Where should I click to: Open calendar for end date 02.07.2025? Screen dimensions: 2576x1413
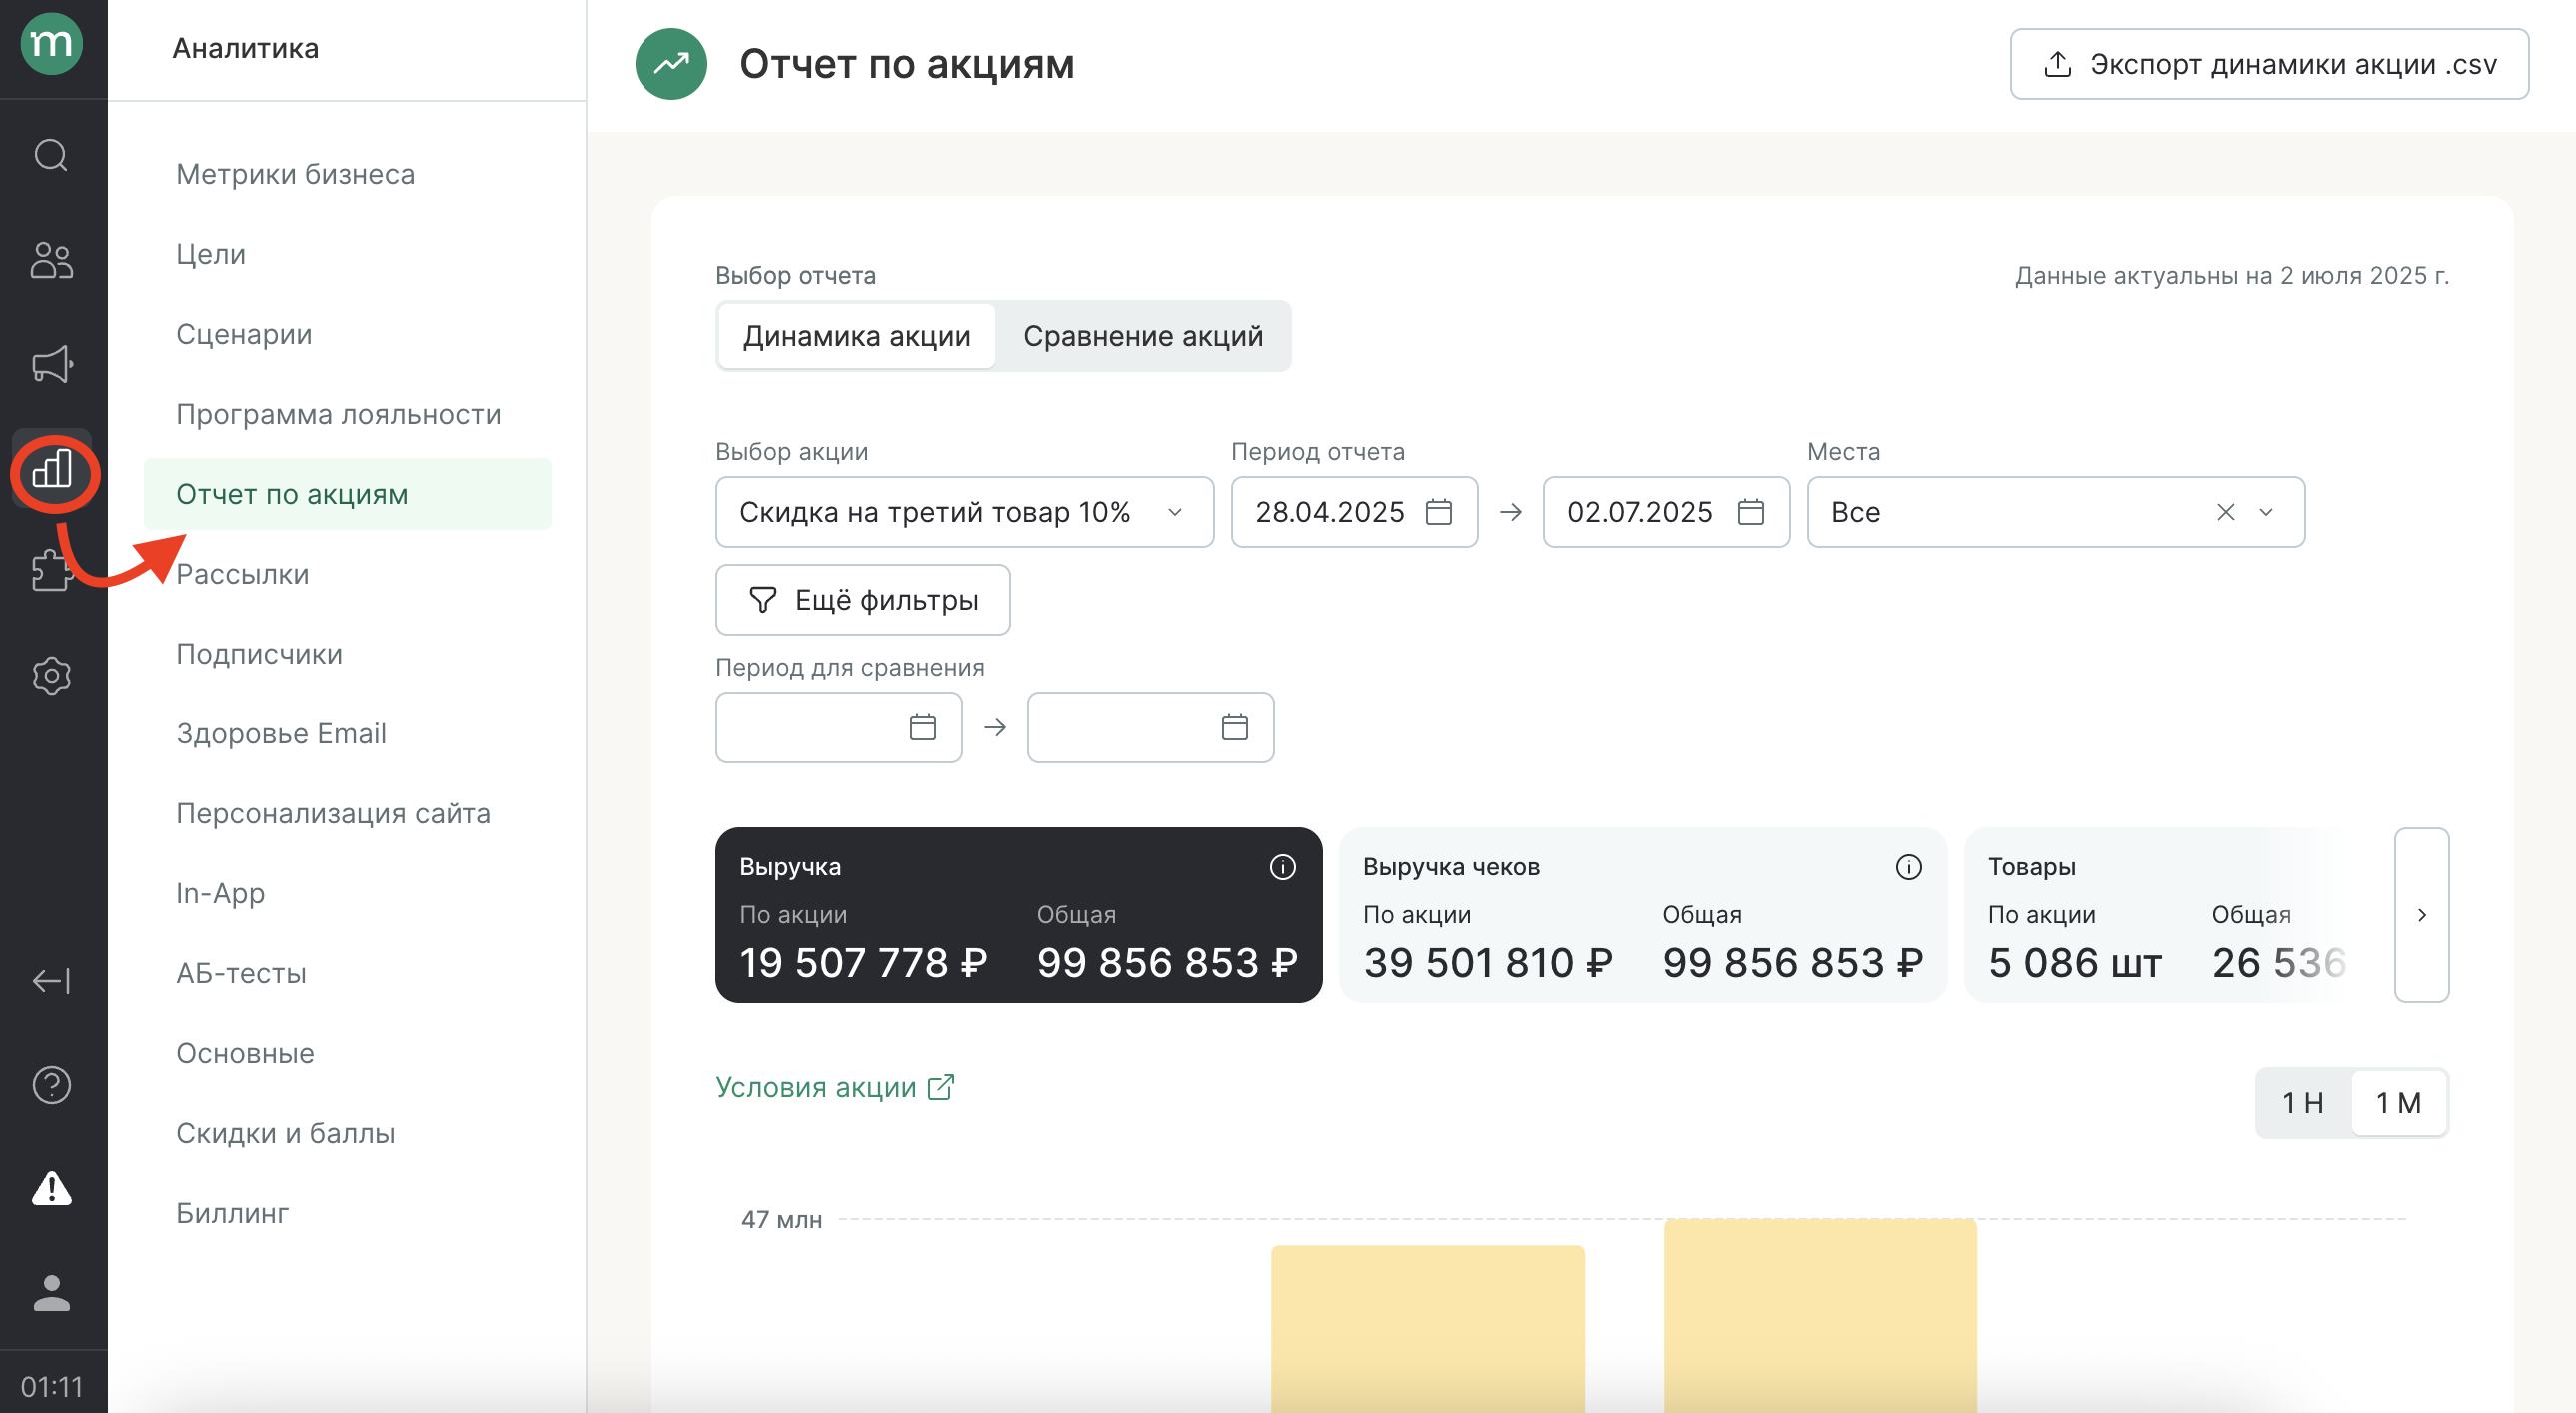[1750, 512]
